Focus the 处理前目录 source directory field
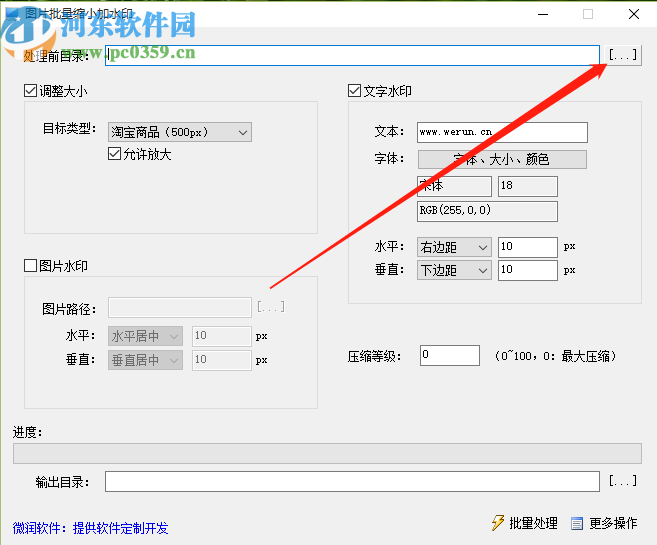Screen dimensions: 657x545 352,55
